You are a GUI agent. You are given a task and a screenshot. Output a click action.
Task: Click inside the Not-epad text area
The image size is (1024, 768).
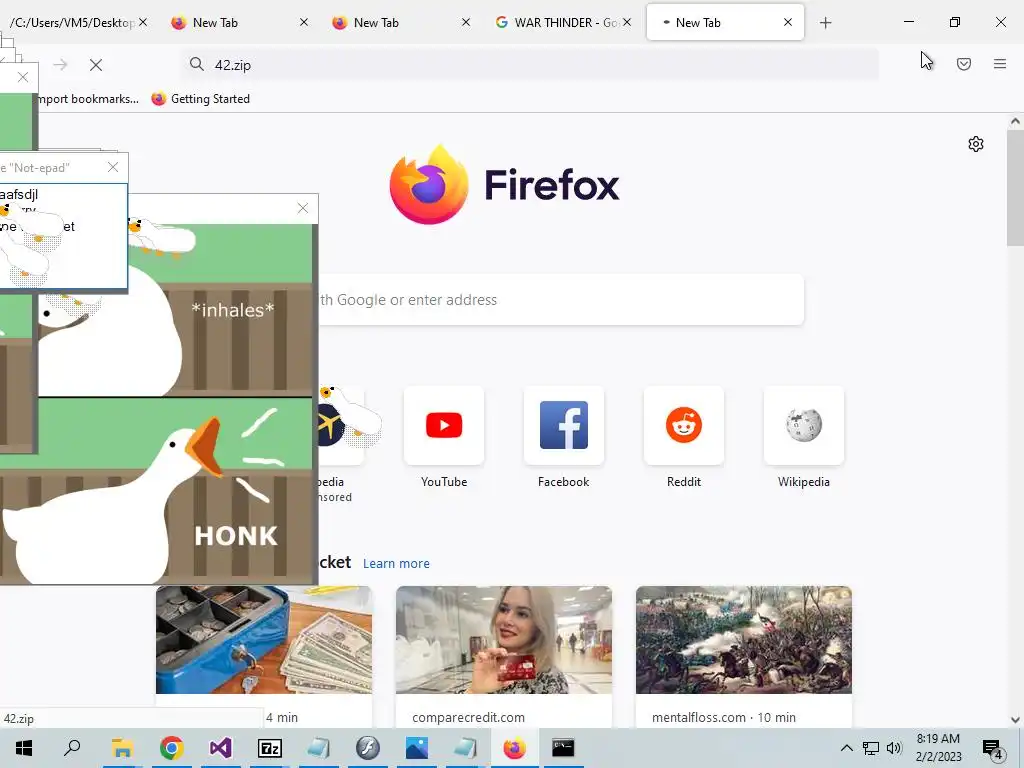point(63,235)
